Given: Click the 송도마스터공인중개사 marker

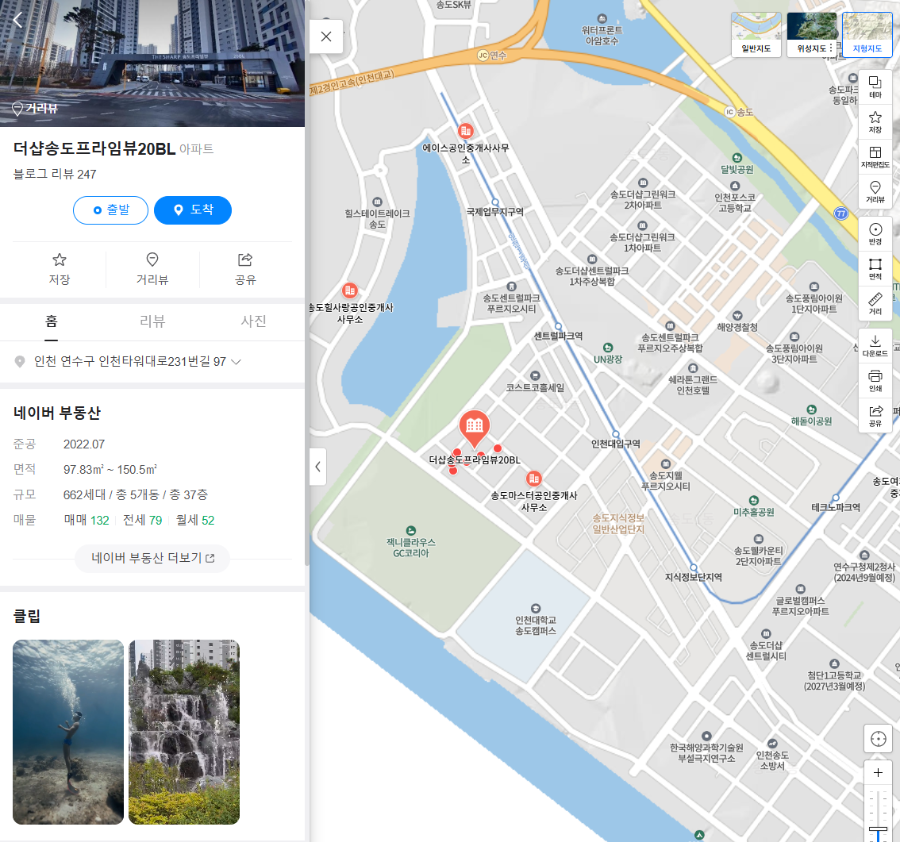Looking at the screenshot, I should [x=534, y=478].
